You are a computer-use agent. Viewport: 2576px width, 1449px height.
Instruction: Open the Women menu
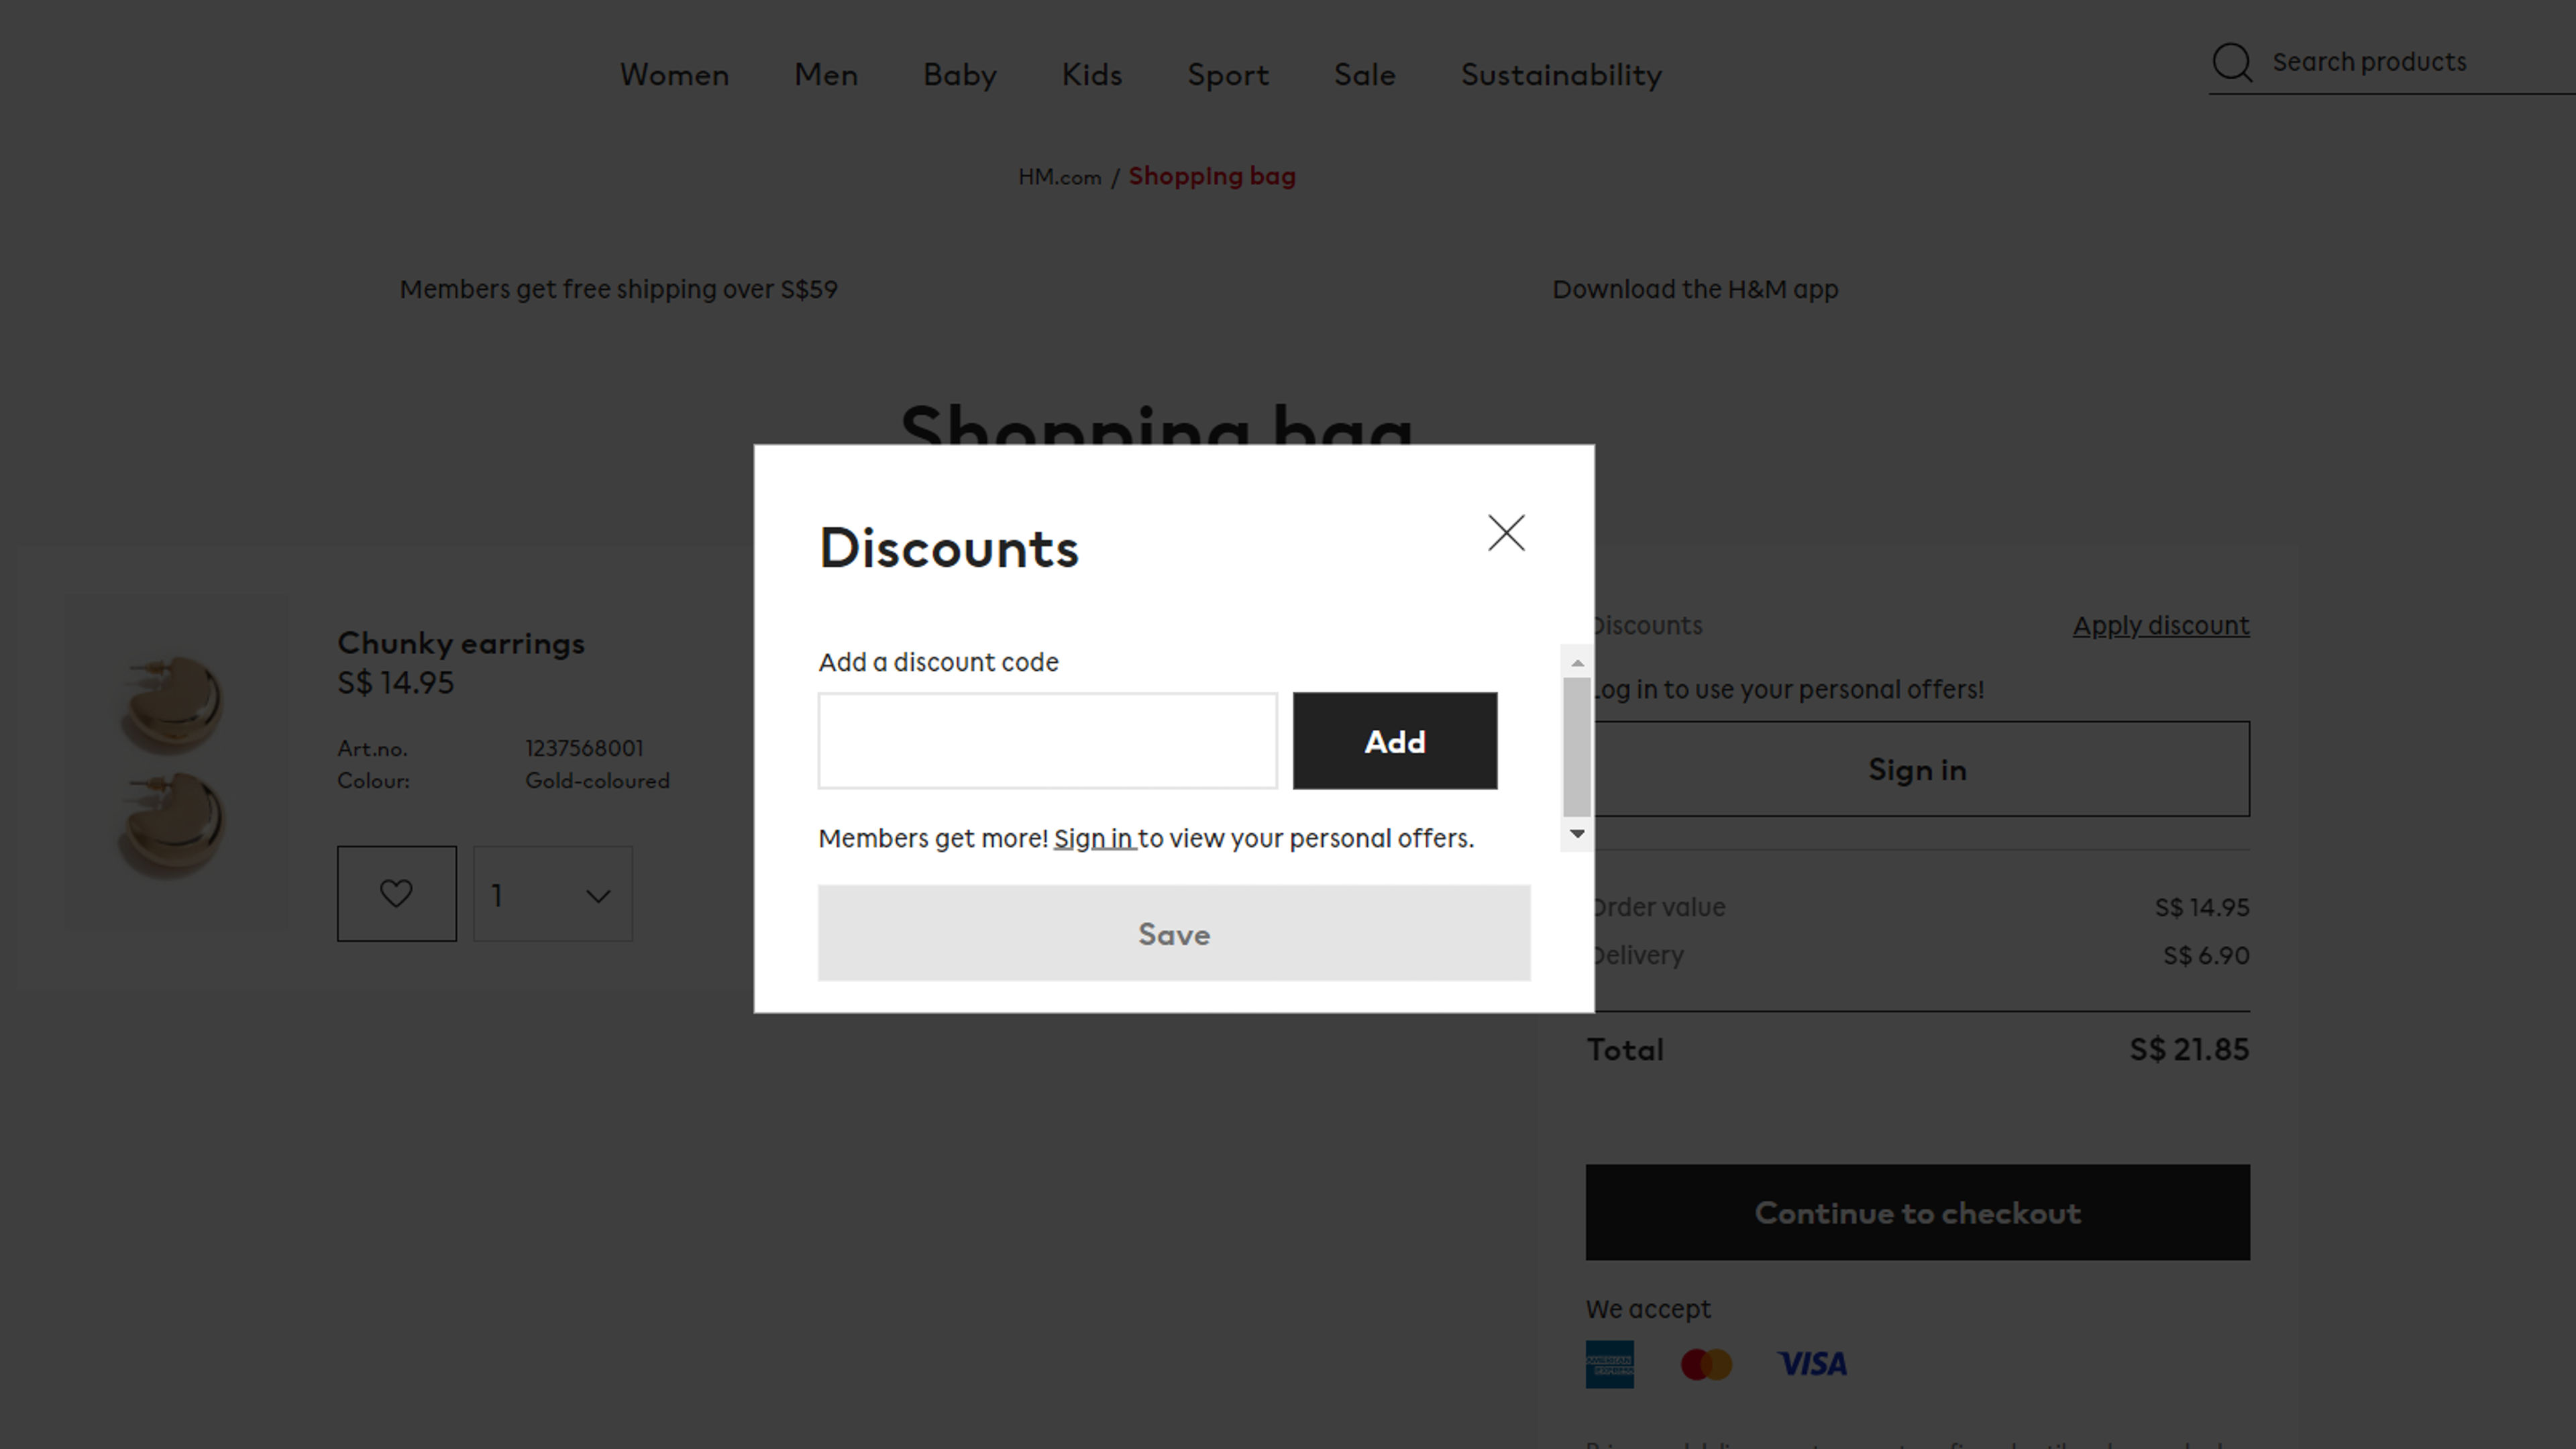pos(674,75)
